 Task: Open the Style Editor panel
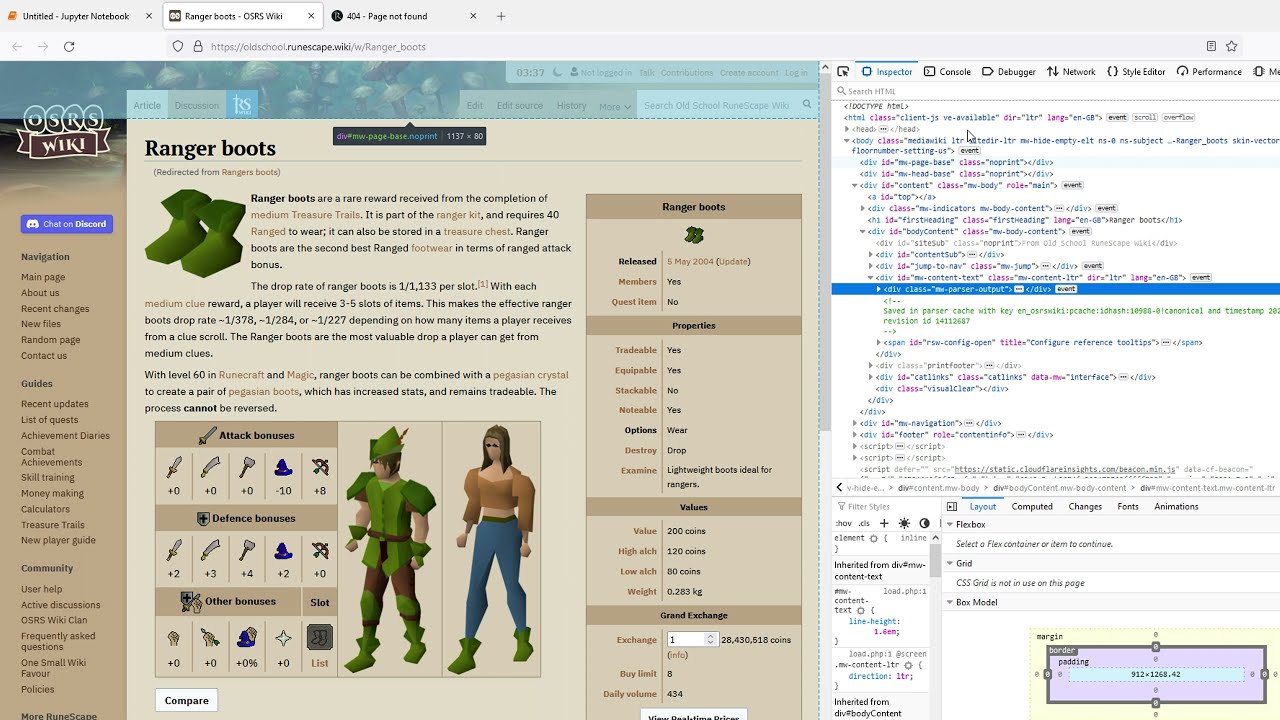pos(1136,72)
